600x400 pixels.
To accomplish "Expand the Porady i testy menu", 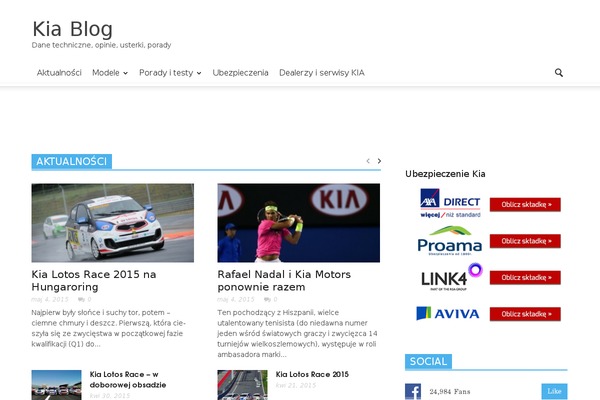I will pyautogui.click(x=170, y=73).
